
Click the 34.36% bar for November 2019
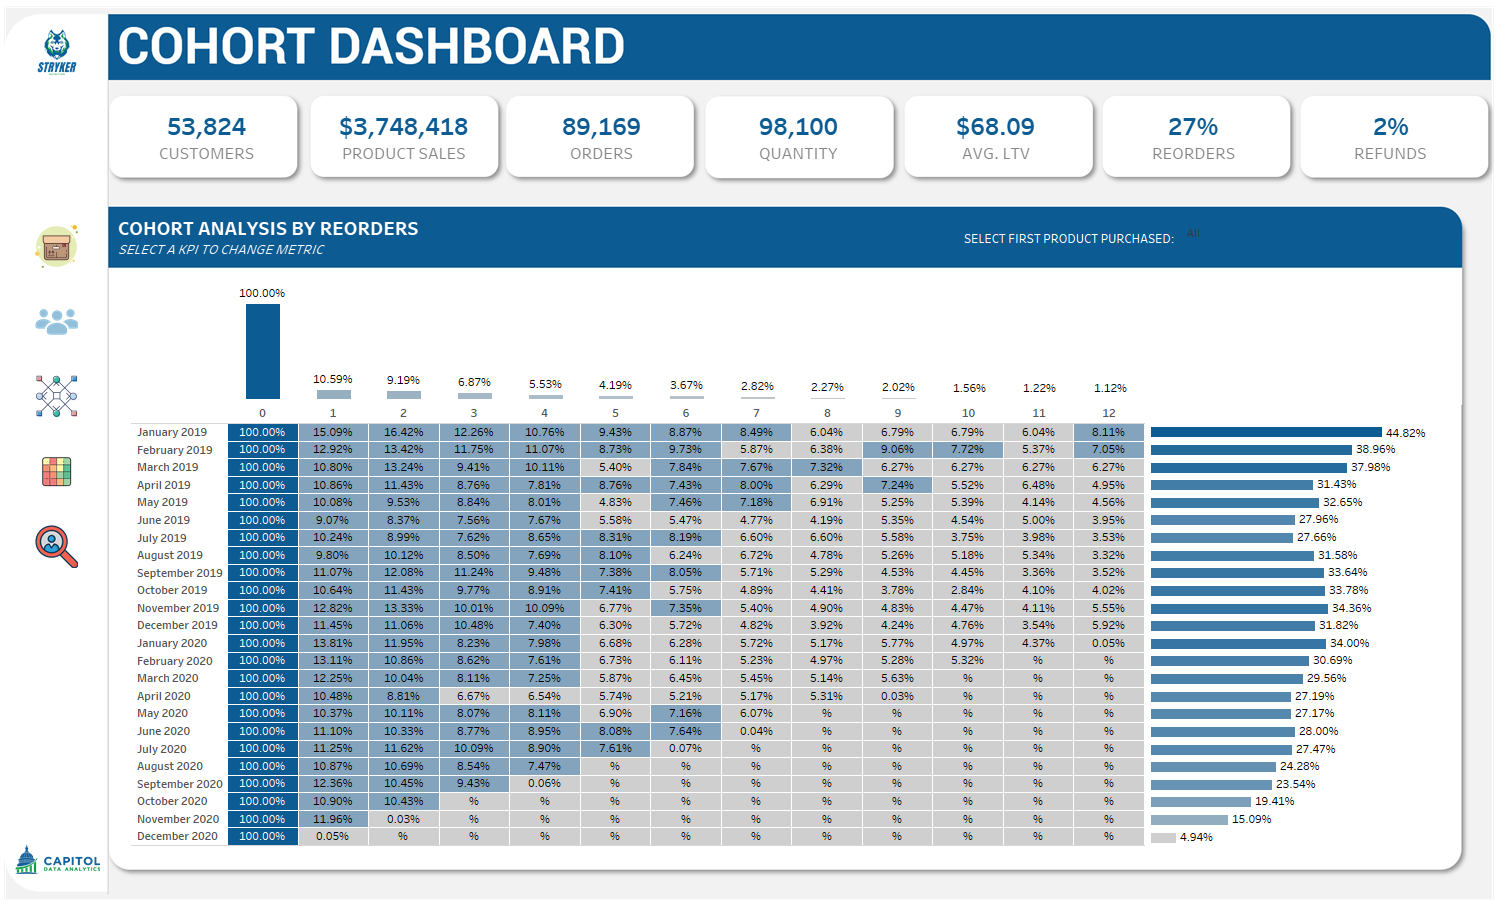[1239, 608]
